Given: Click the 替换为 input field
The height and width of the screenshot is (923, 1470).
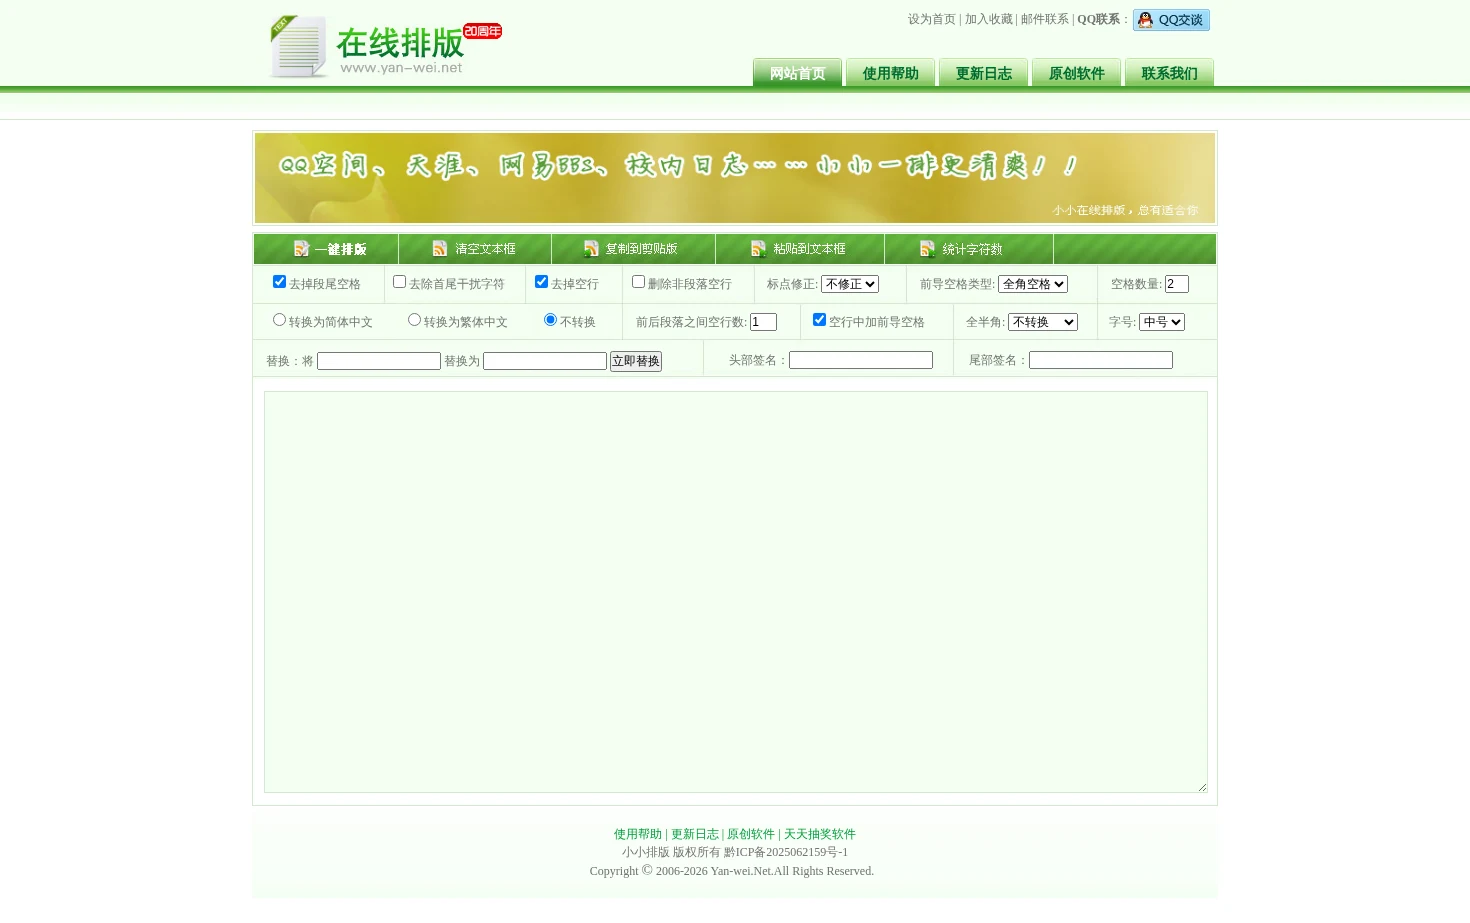Looking at the screenshot, I should pos(545,361).
